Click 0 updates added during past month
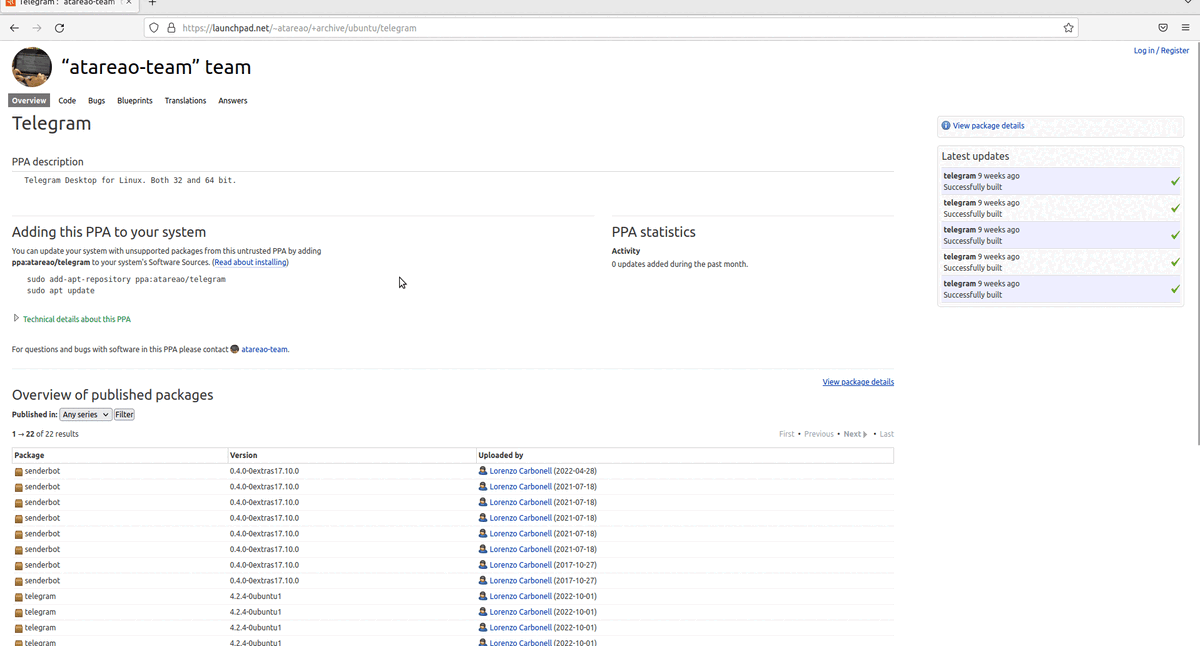The image size is (1200, 646). 680,264
